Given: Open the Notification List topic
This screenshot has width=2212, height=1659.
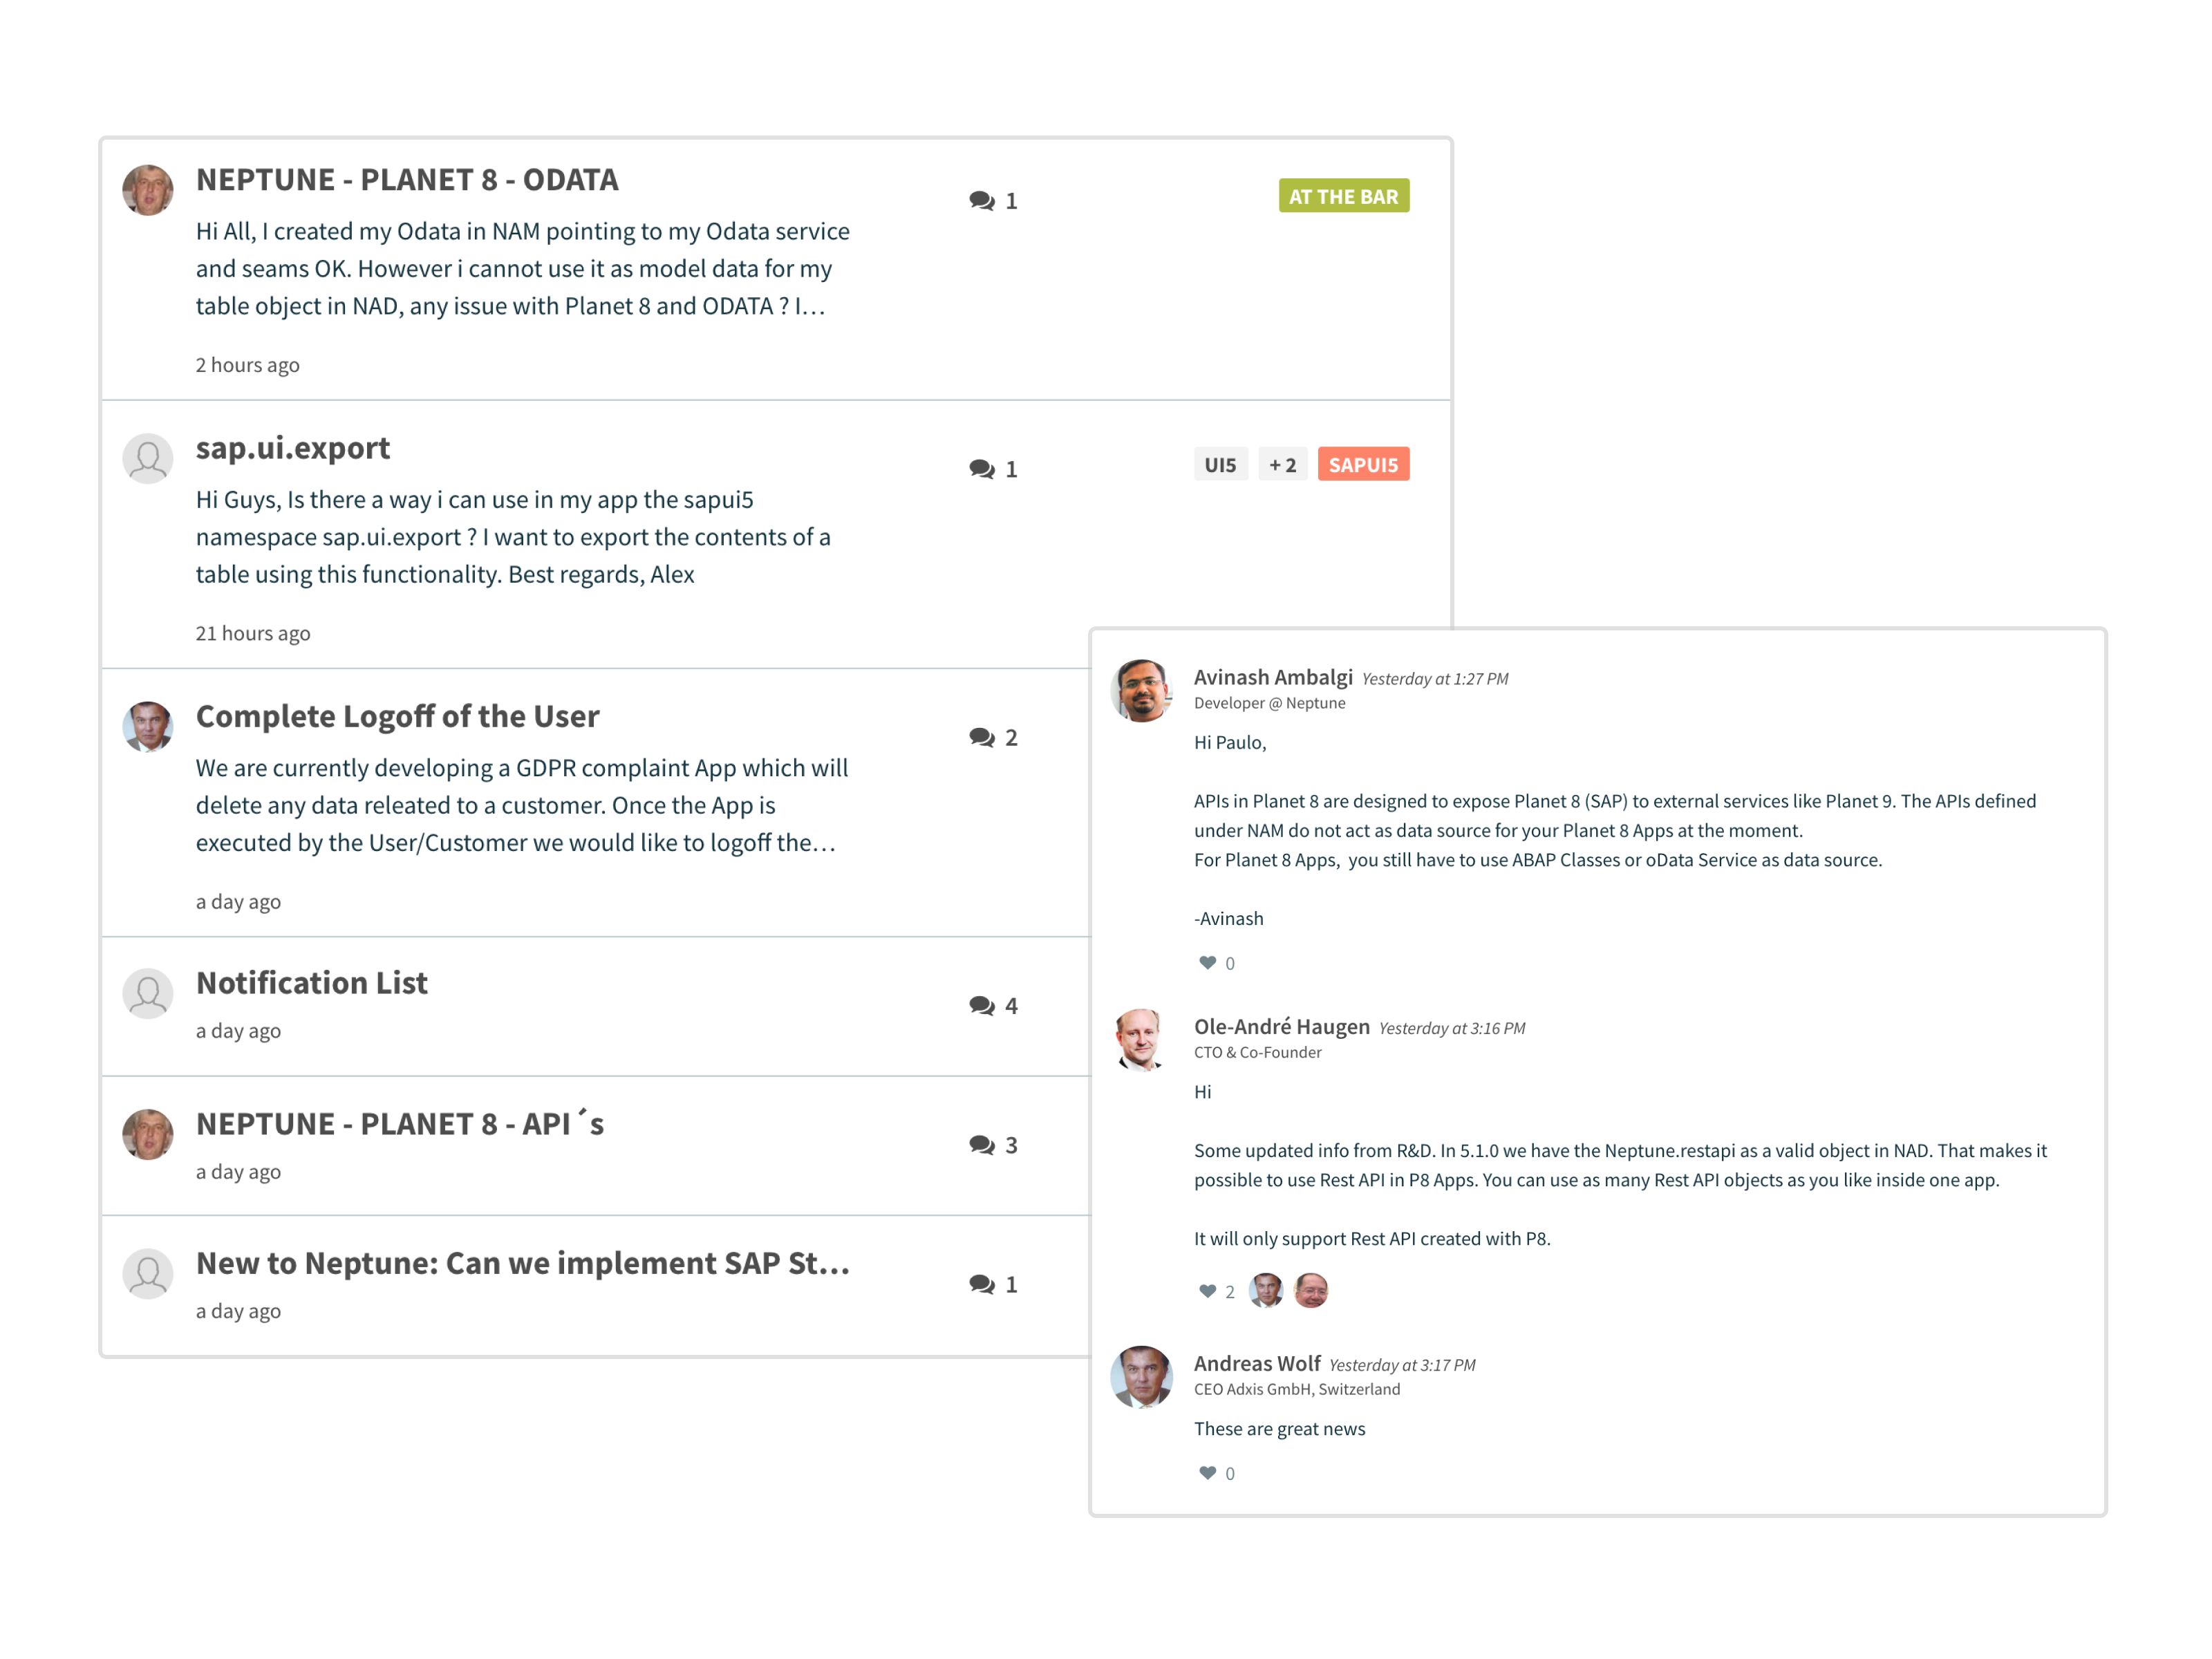Looking at the screenshot, I should click(x=311, y=982).
